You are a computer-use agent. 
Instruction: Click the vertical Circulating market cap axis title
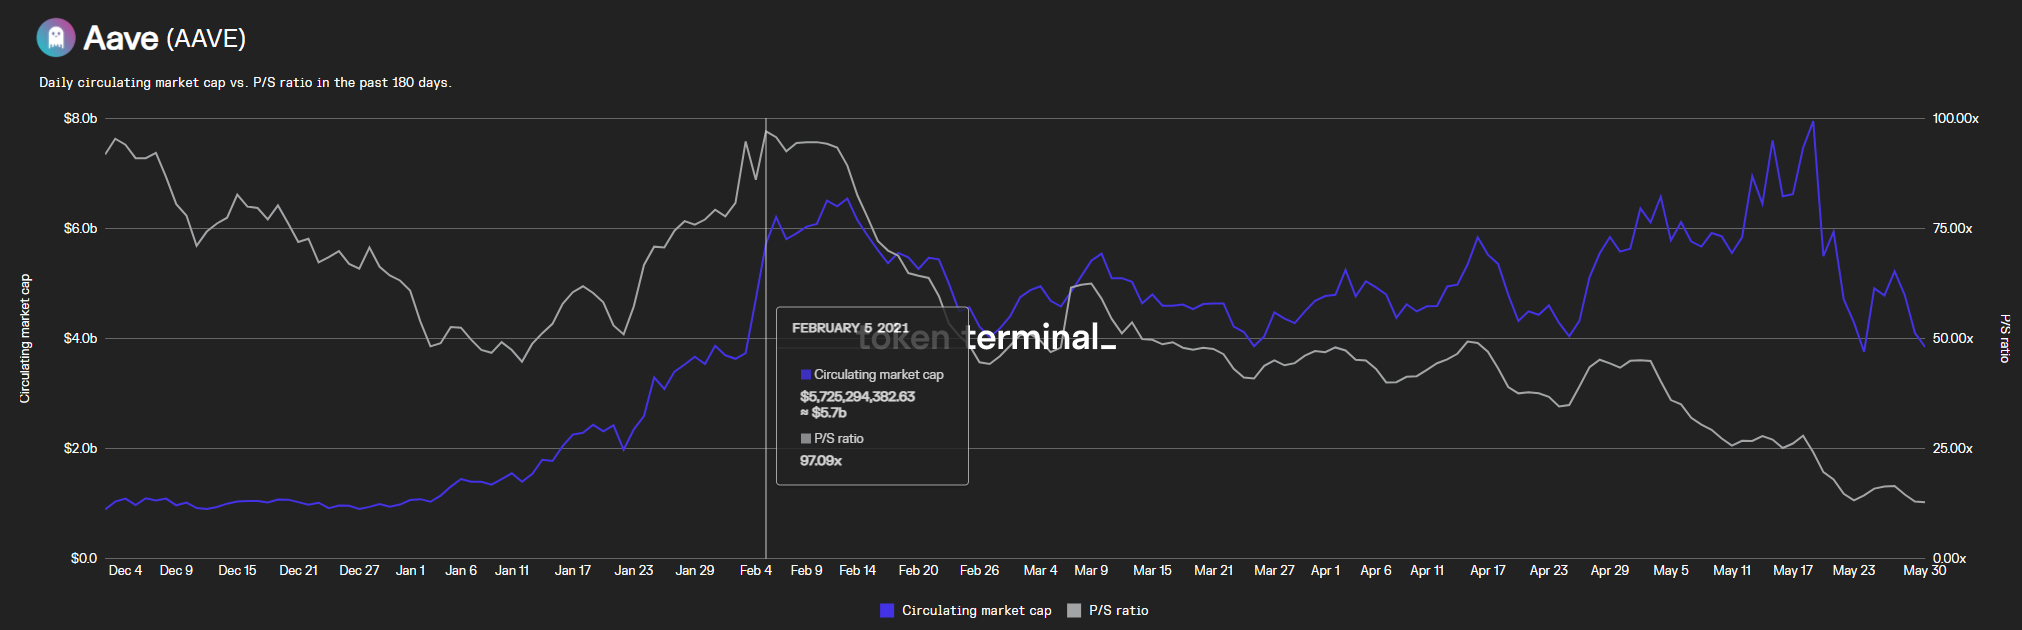[x=25, y=338]
